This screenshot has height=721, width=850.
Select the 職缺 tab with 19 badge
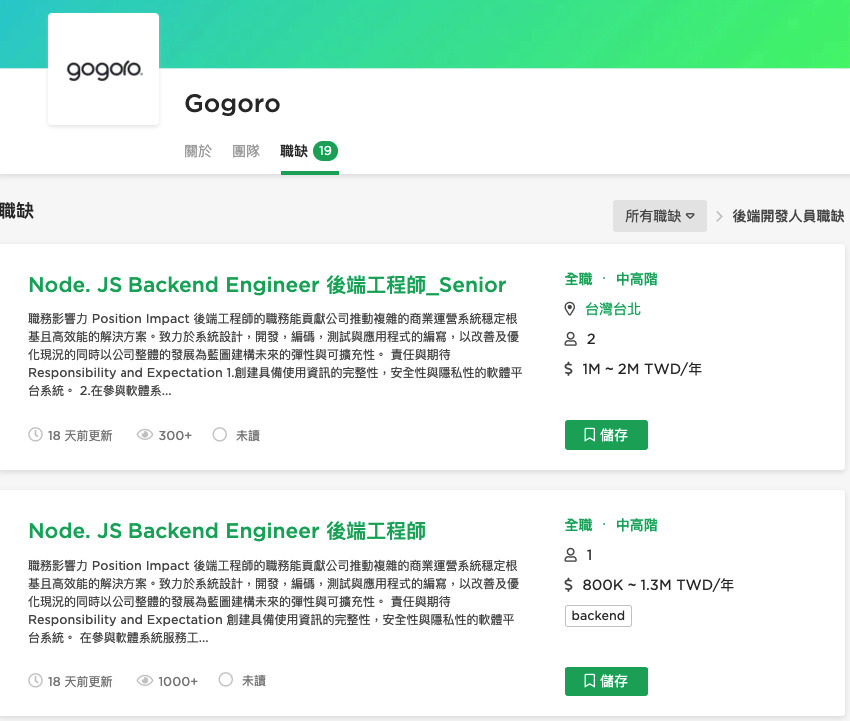pos(309,151)
